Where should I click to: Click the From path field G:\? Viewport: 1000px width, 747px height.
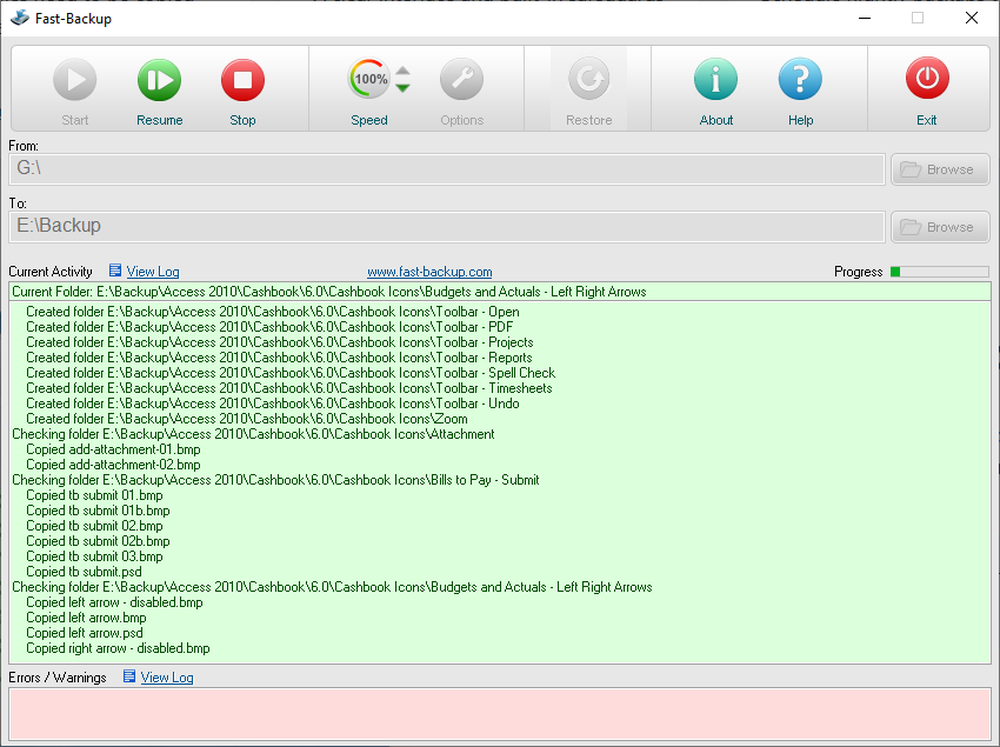coord(446,169)
